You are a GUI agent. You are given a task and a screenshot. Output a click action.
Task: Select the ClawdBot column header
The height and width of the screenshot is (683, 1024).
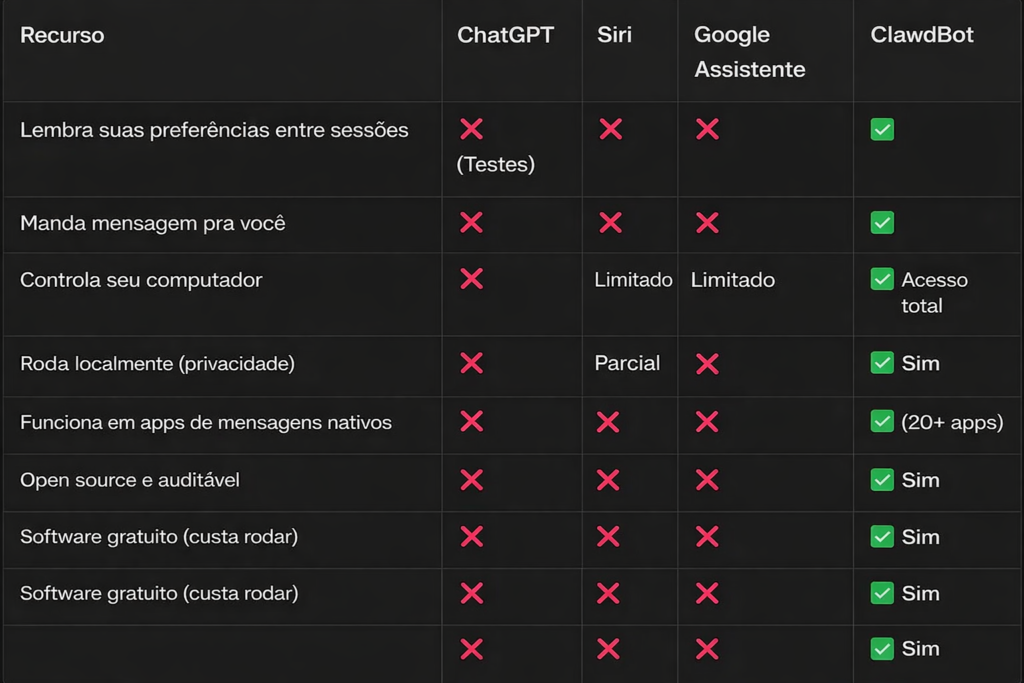click(922, 35)
